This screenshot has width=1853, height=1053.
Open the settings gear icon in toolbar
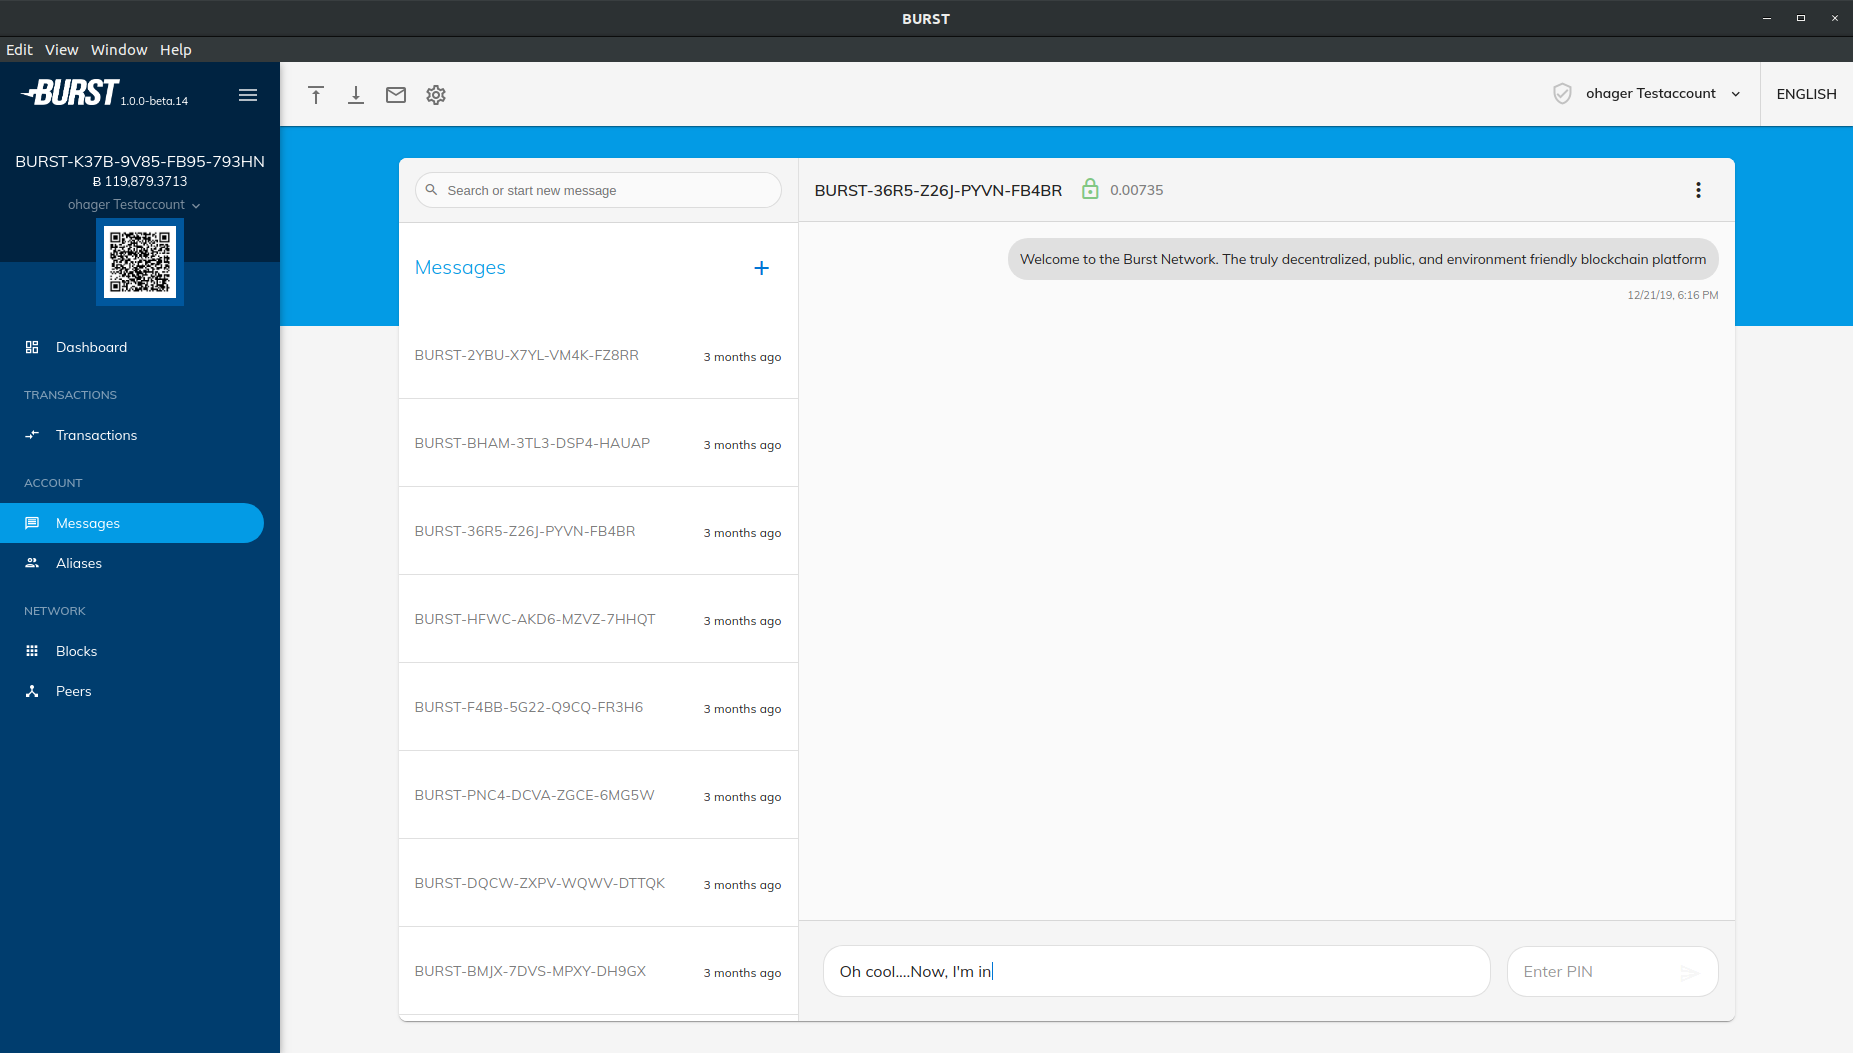(x=436, y=95)
